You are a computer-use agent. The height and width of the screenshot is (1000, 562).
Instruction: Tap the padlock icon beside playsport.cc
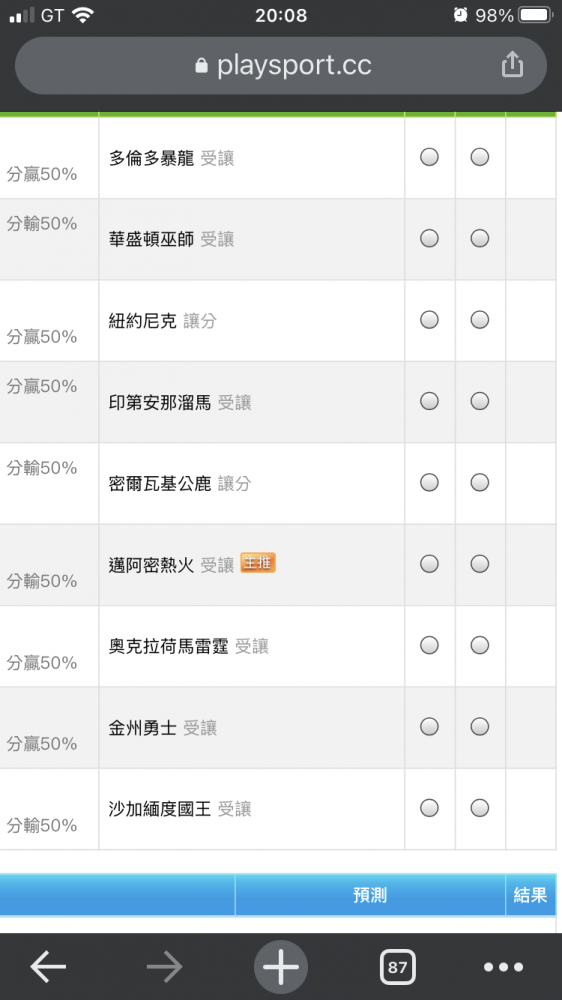pyautogui.click(x=202, y=65)
